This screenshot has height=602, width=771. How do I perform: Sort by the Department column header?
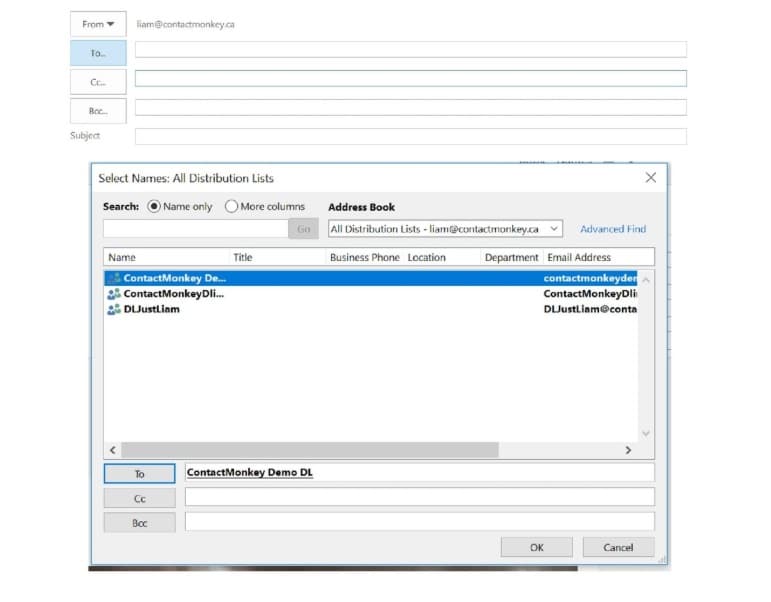pos(511,257)
